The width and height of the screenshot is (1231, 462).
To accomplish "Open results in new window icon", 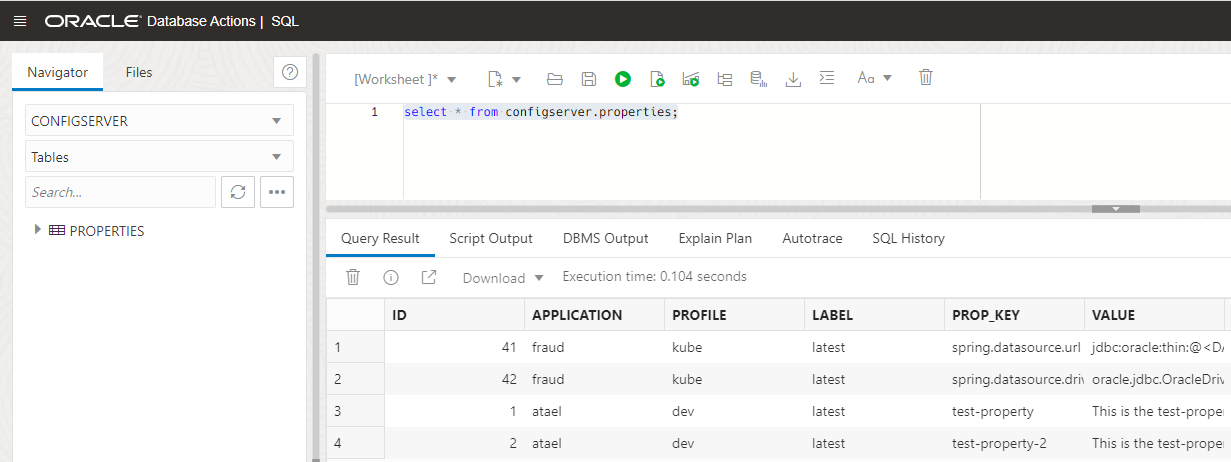I will (x=429, y=277).
